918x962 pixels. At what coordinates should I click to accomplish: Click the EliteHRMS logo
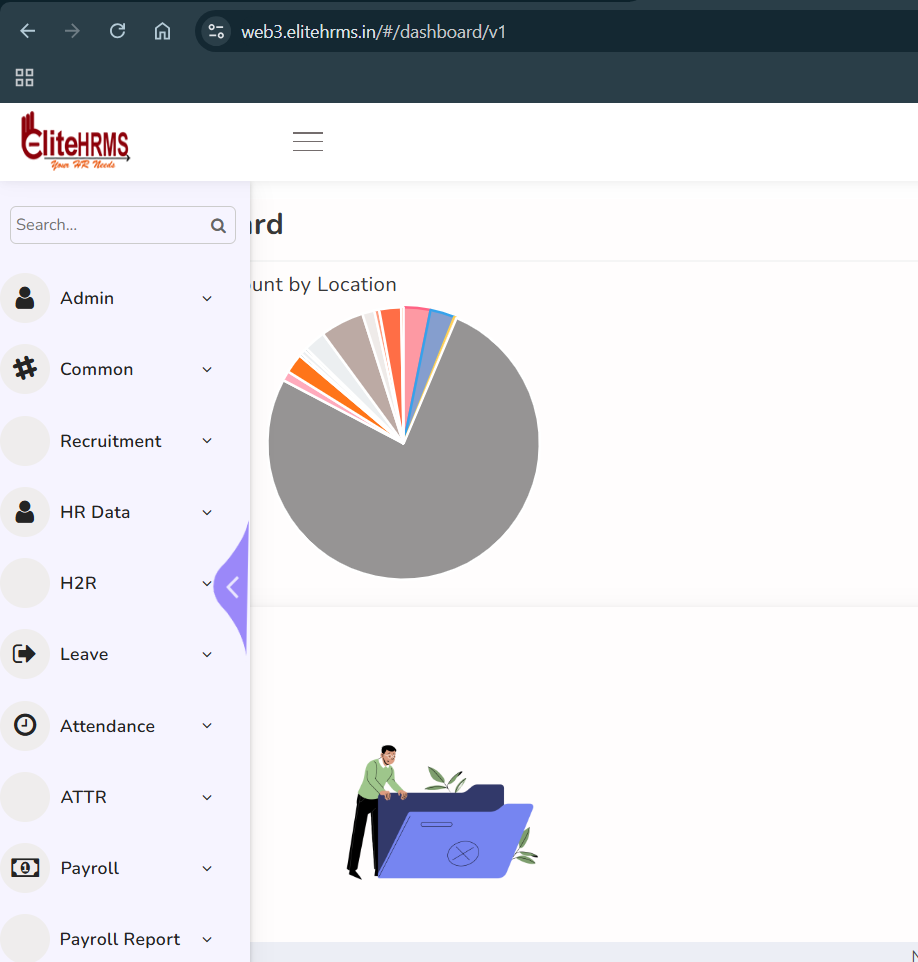tap(75, 141)
